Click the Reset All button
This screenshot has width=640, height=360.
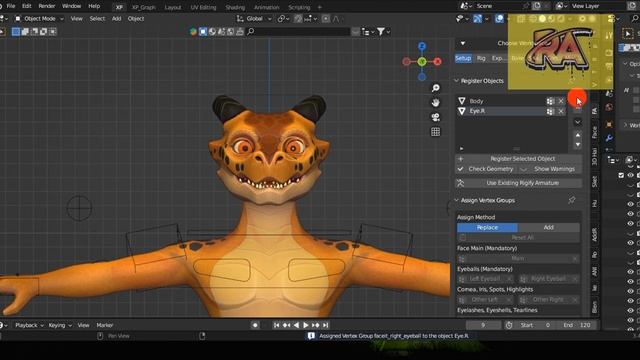[518, 238]
